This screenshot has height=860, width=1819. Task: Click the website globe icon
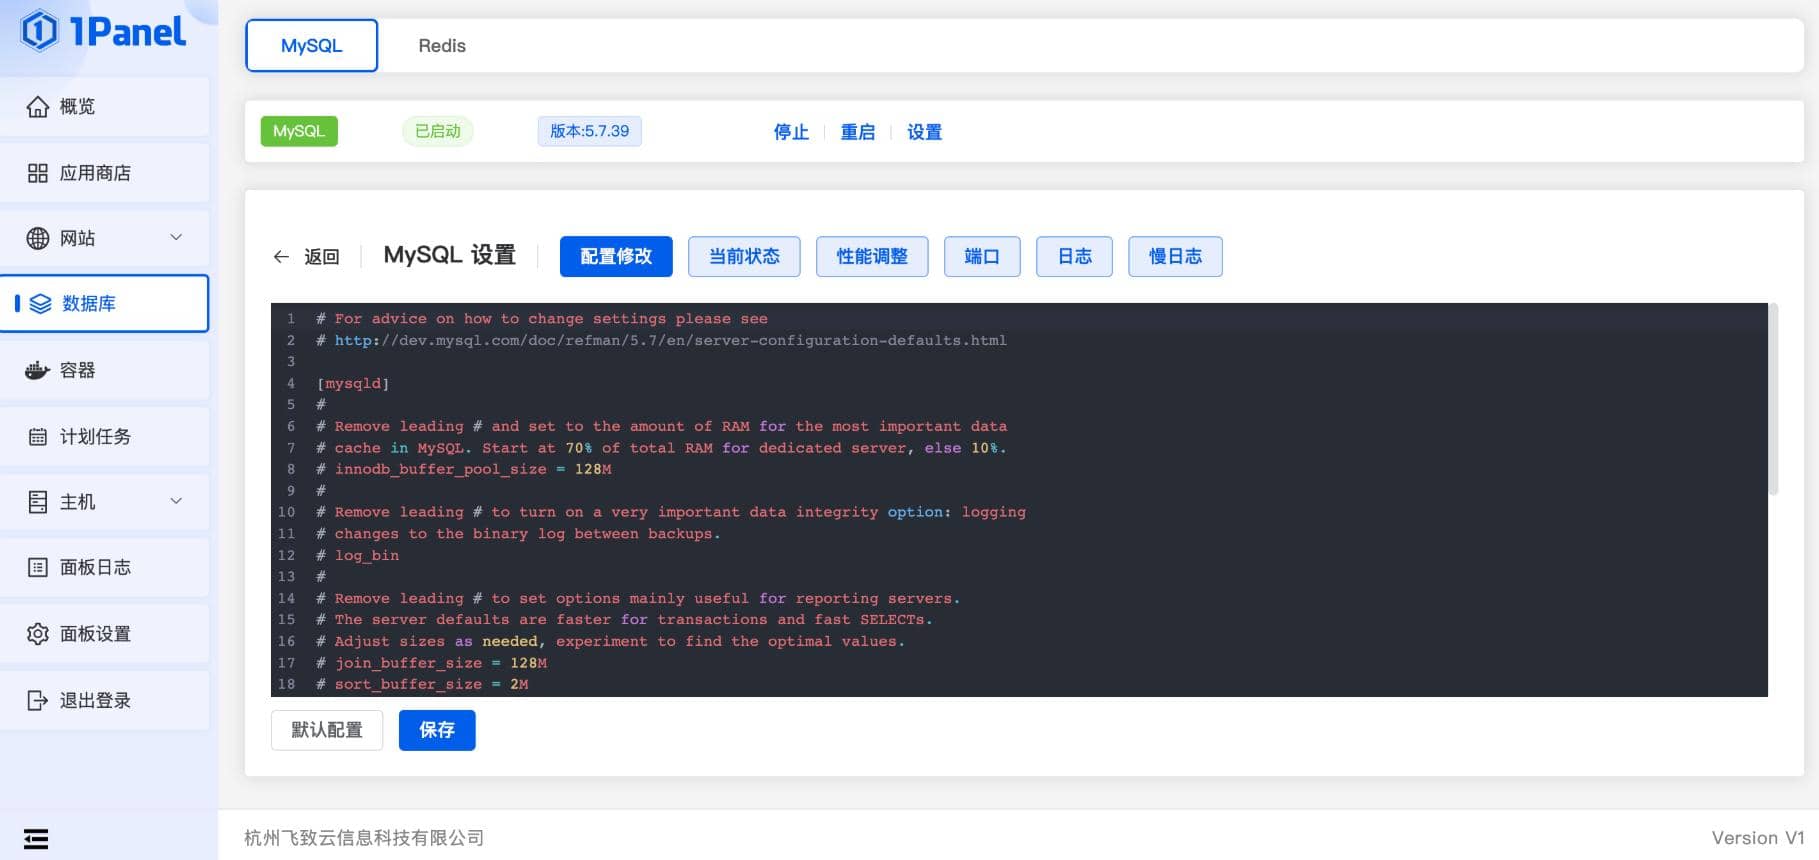(x=38, y=238)
